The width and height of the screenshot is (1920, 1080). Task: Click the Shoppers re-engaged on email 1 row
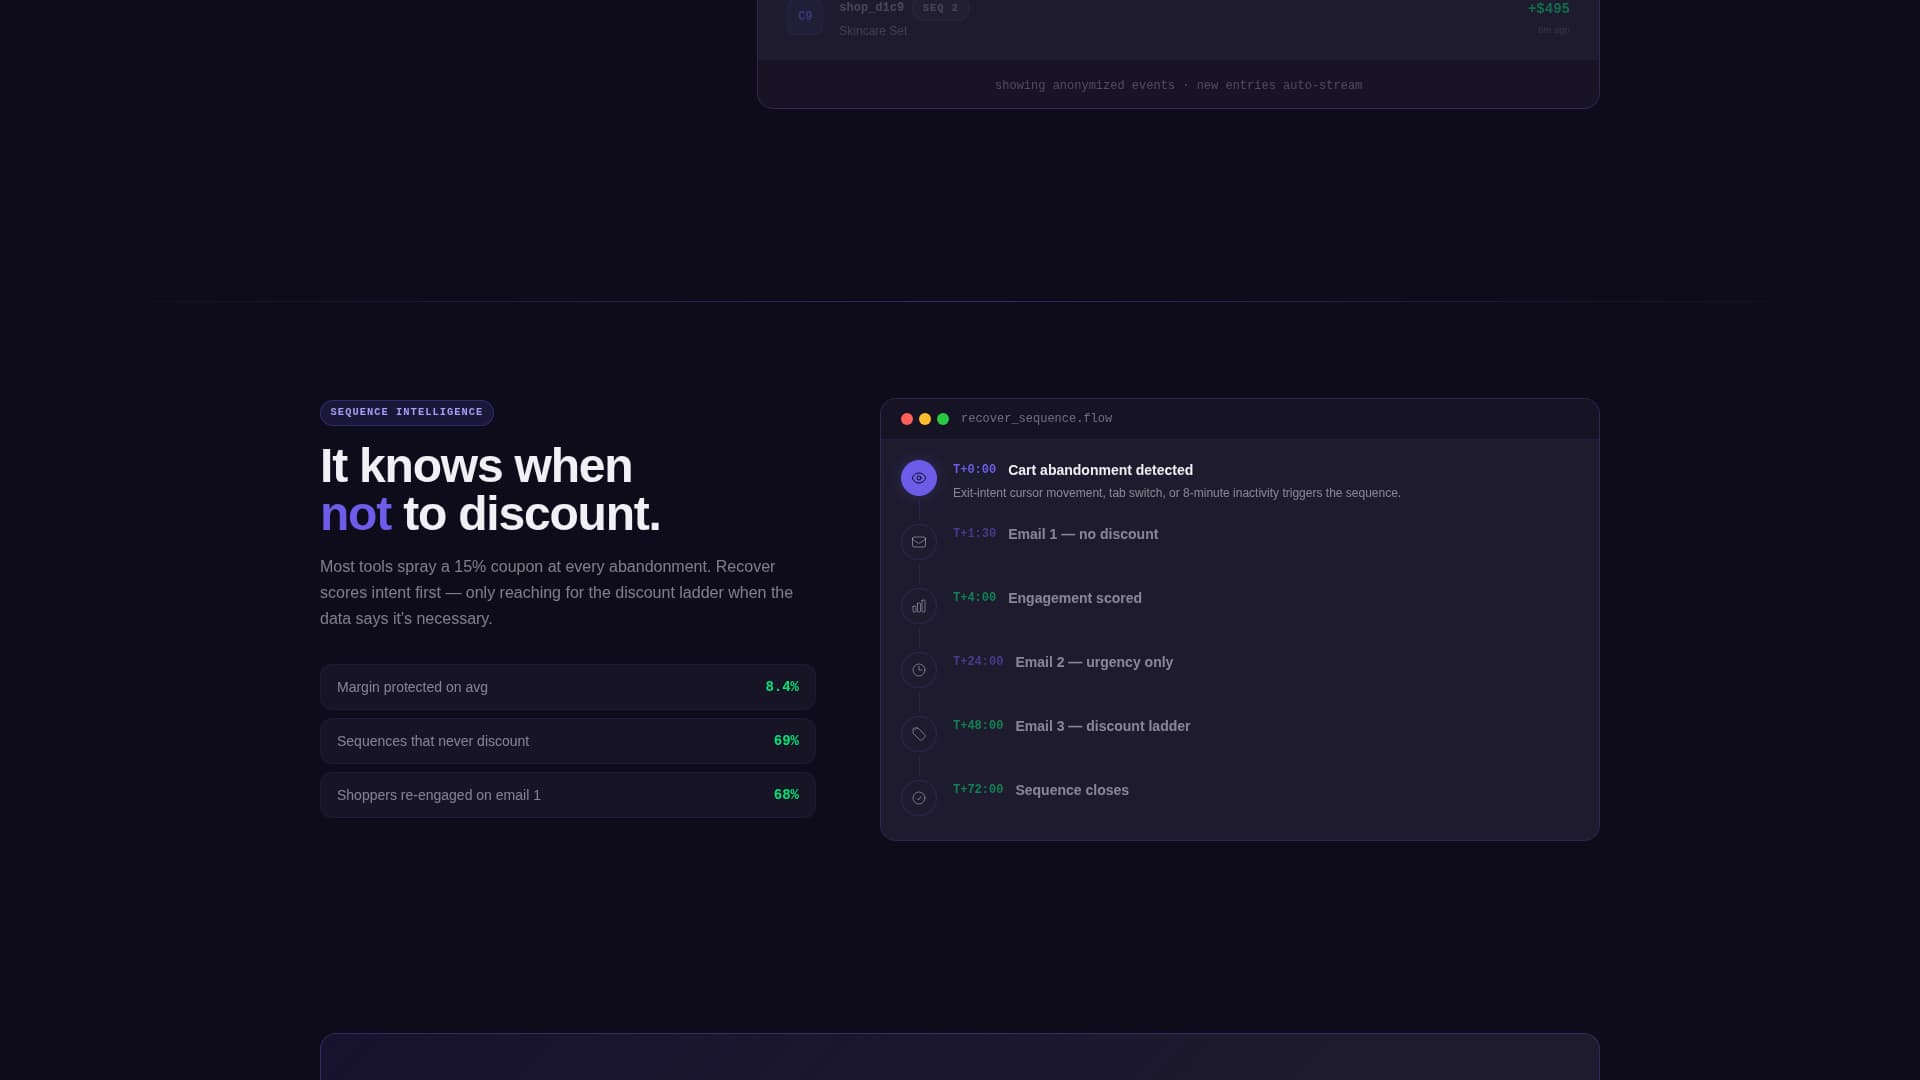567,795
